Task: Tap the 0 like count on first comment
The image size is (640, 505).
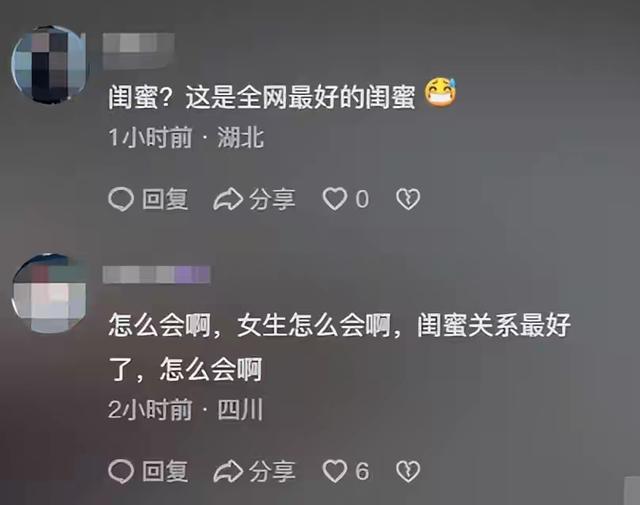Action: click(x=362, y=199)
